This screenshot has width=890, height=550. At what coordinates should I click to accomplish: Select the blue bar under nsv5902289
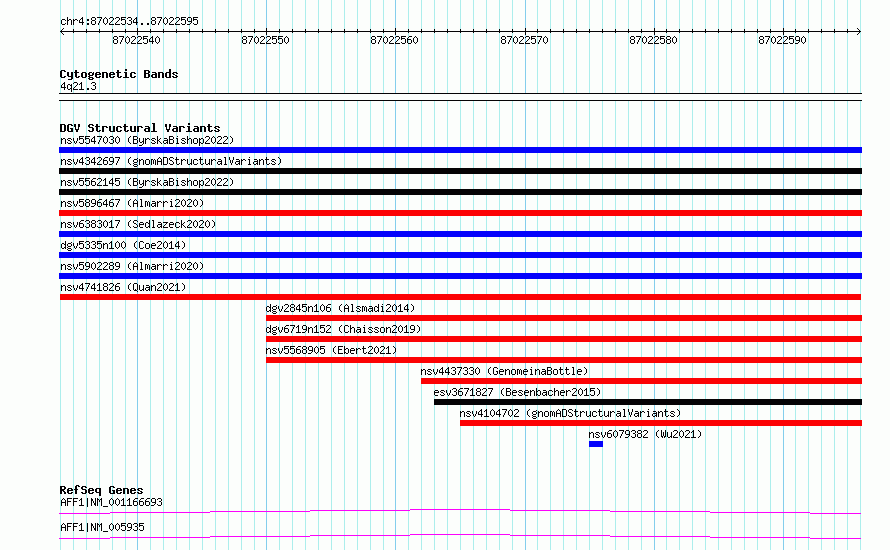[460, 276]
